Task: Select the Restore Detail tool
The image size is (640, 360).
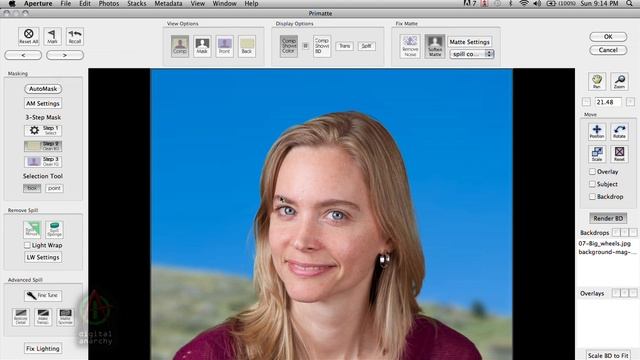Action: [x=21, y=317]
